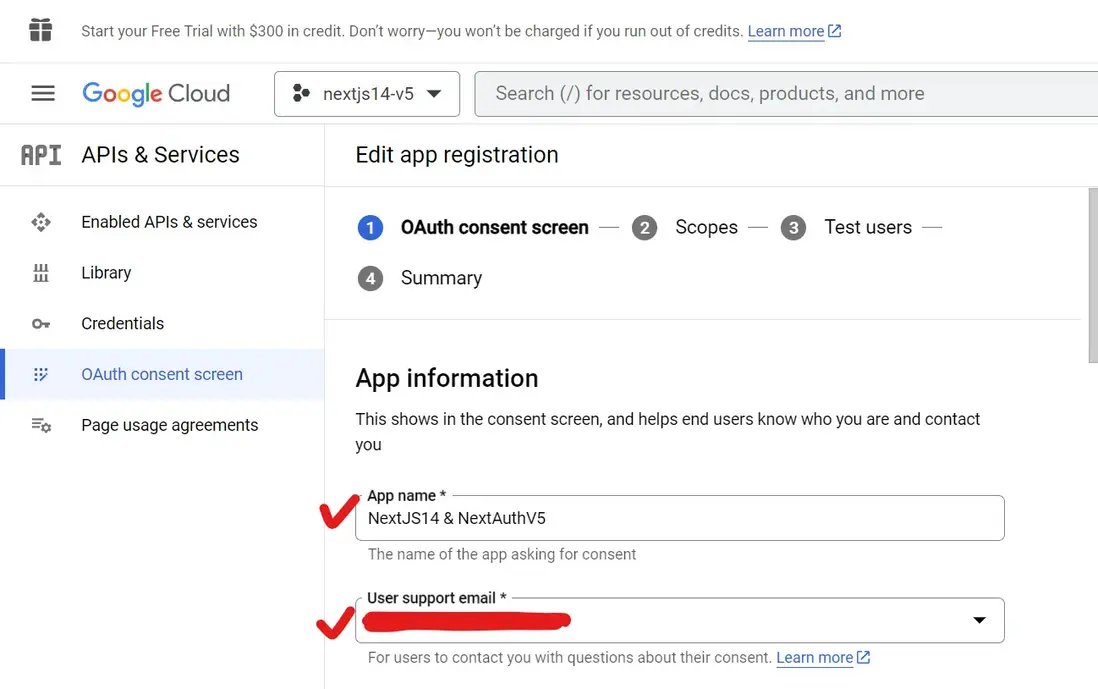This screenshot has width=1098, height=689.
Task: Click Learn more in the free trial banner
Action: click(x=786, y=31)
